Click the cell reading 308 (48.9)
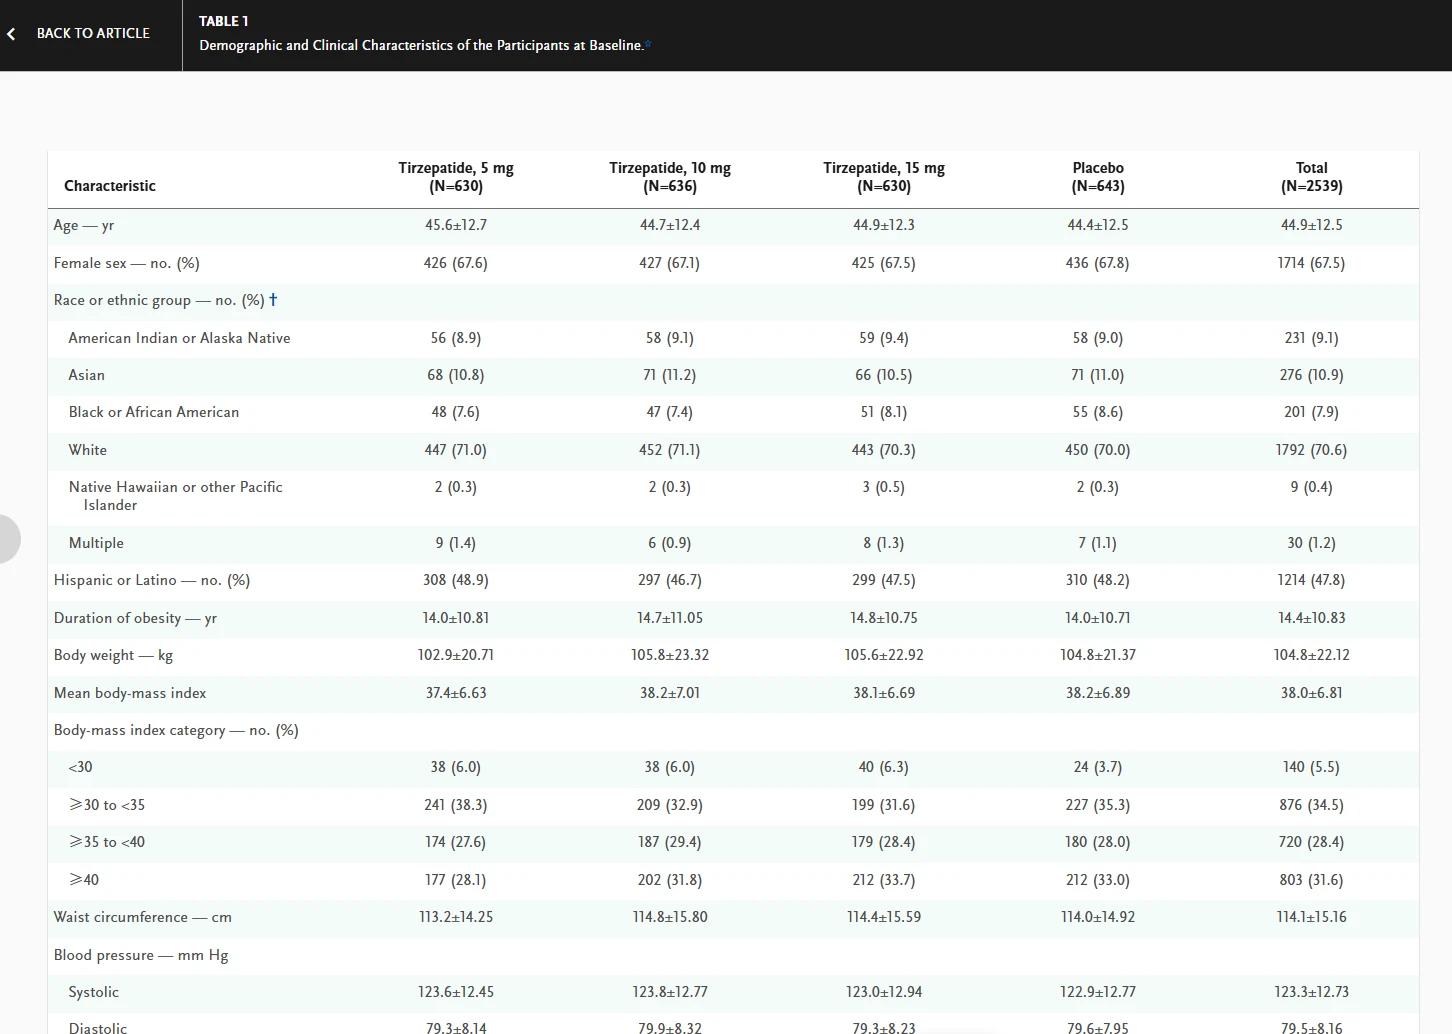 (456, 580)
